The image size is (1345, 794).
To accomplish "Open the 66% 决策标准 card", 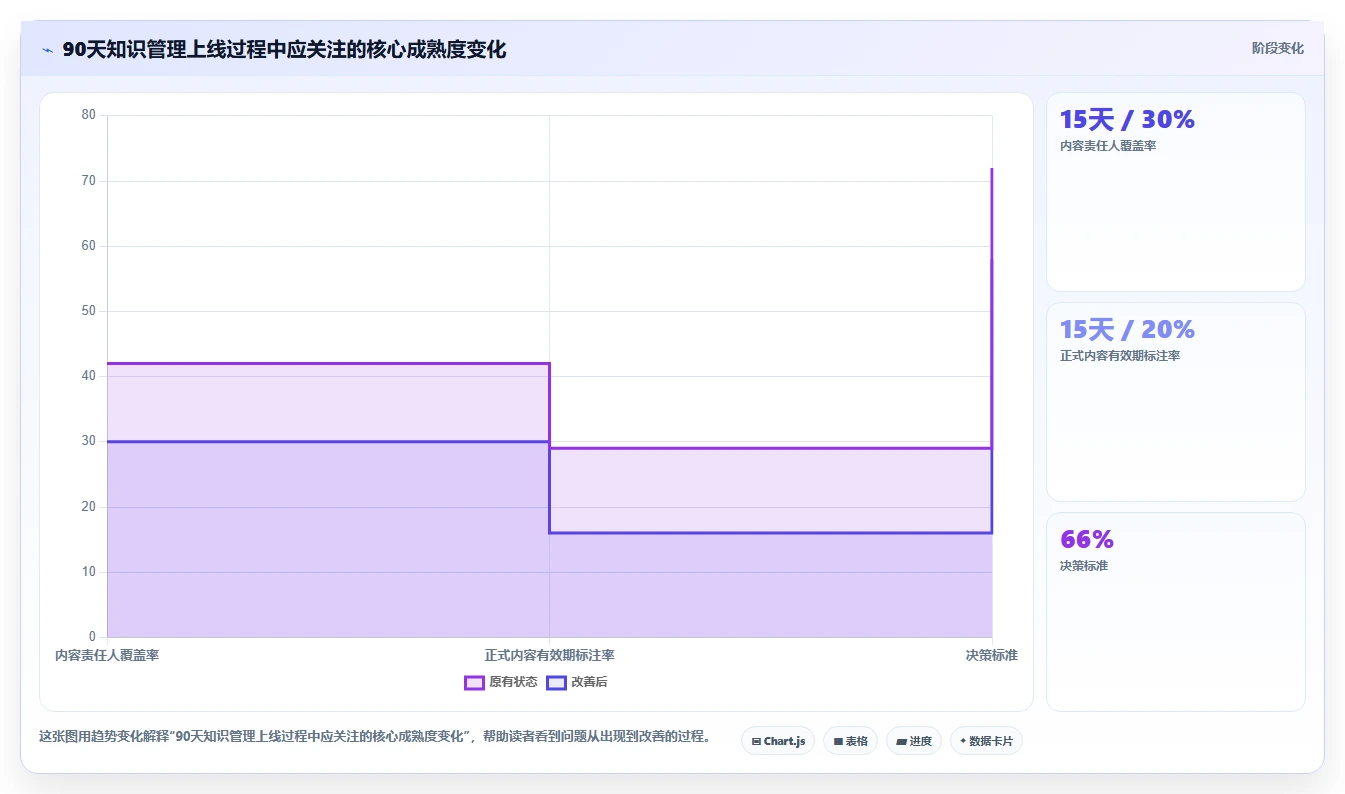I will [1175, 612].
